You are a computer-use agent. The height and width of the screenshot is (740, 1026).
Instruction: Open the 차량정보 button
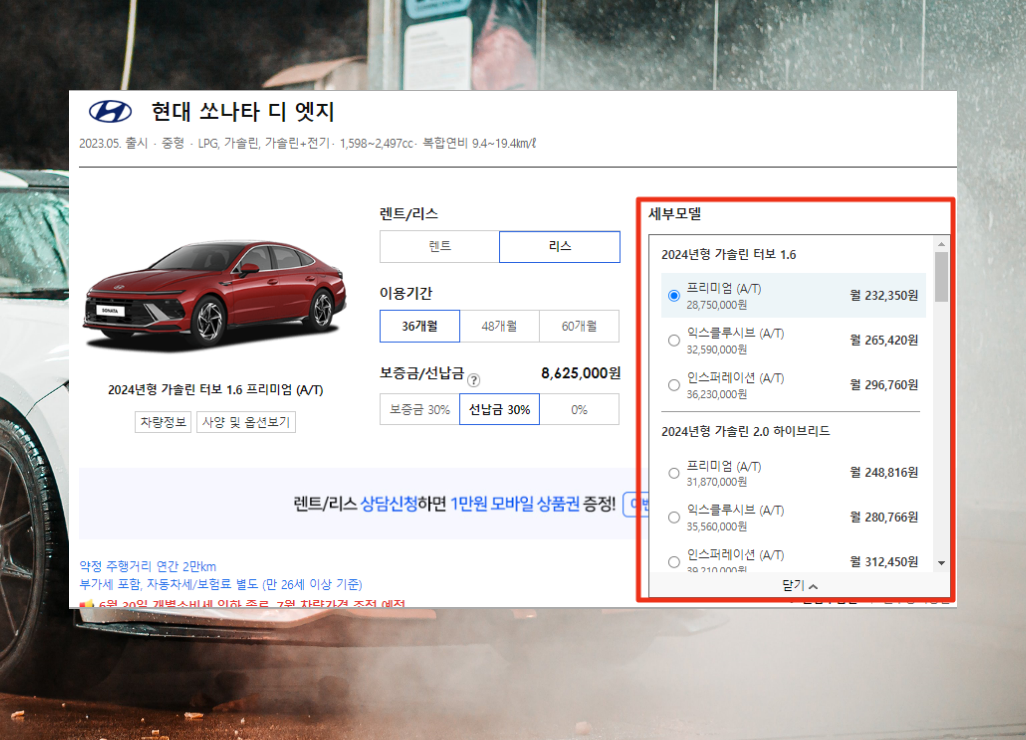(x=163, y=422)
